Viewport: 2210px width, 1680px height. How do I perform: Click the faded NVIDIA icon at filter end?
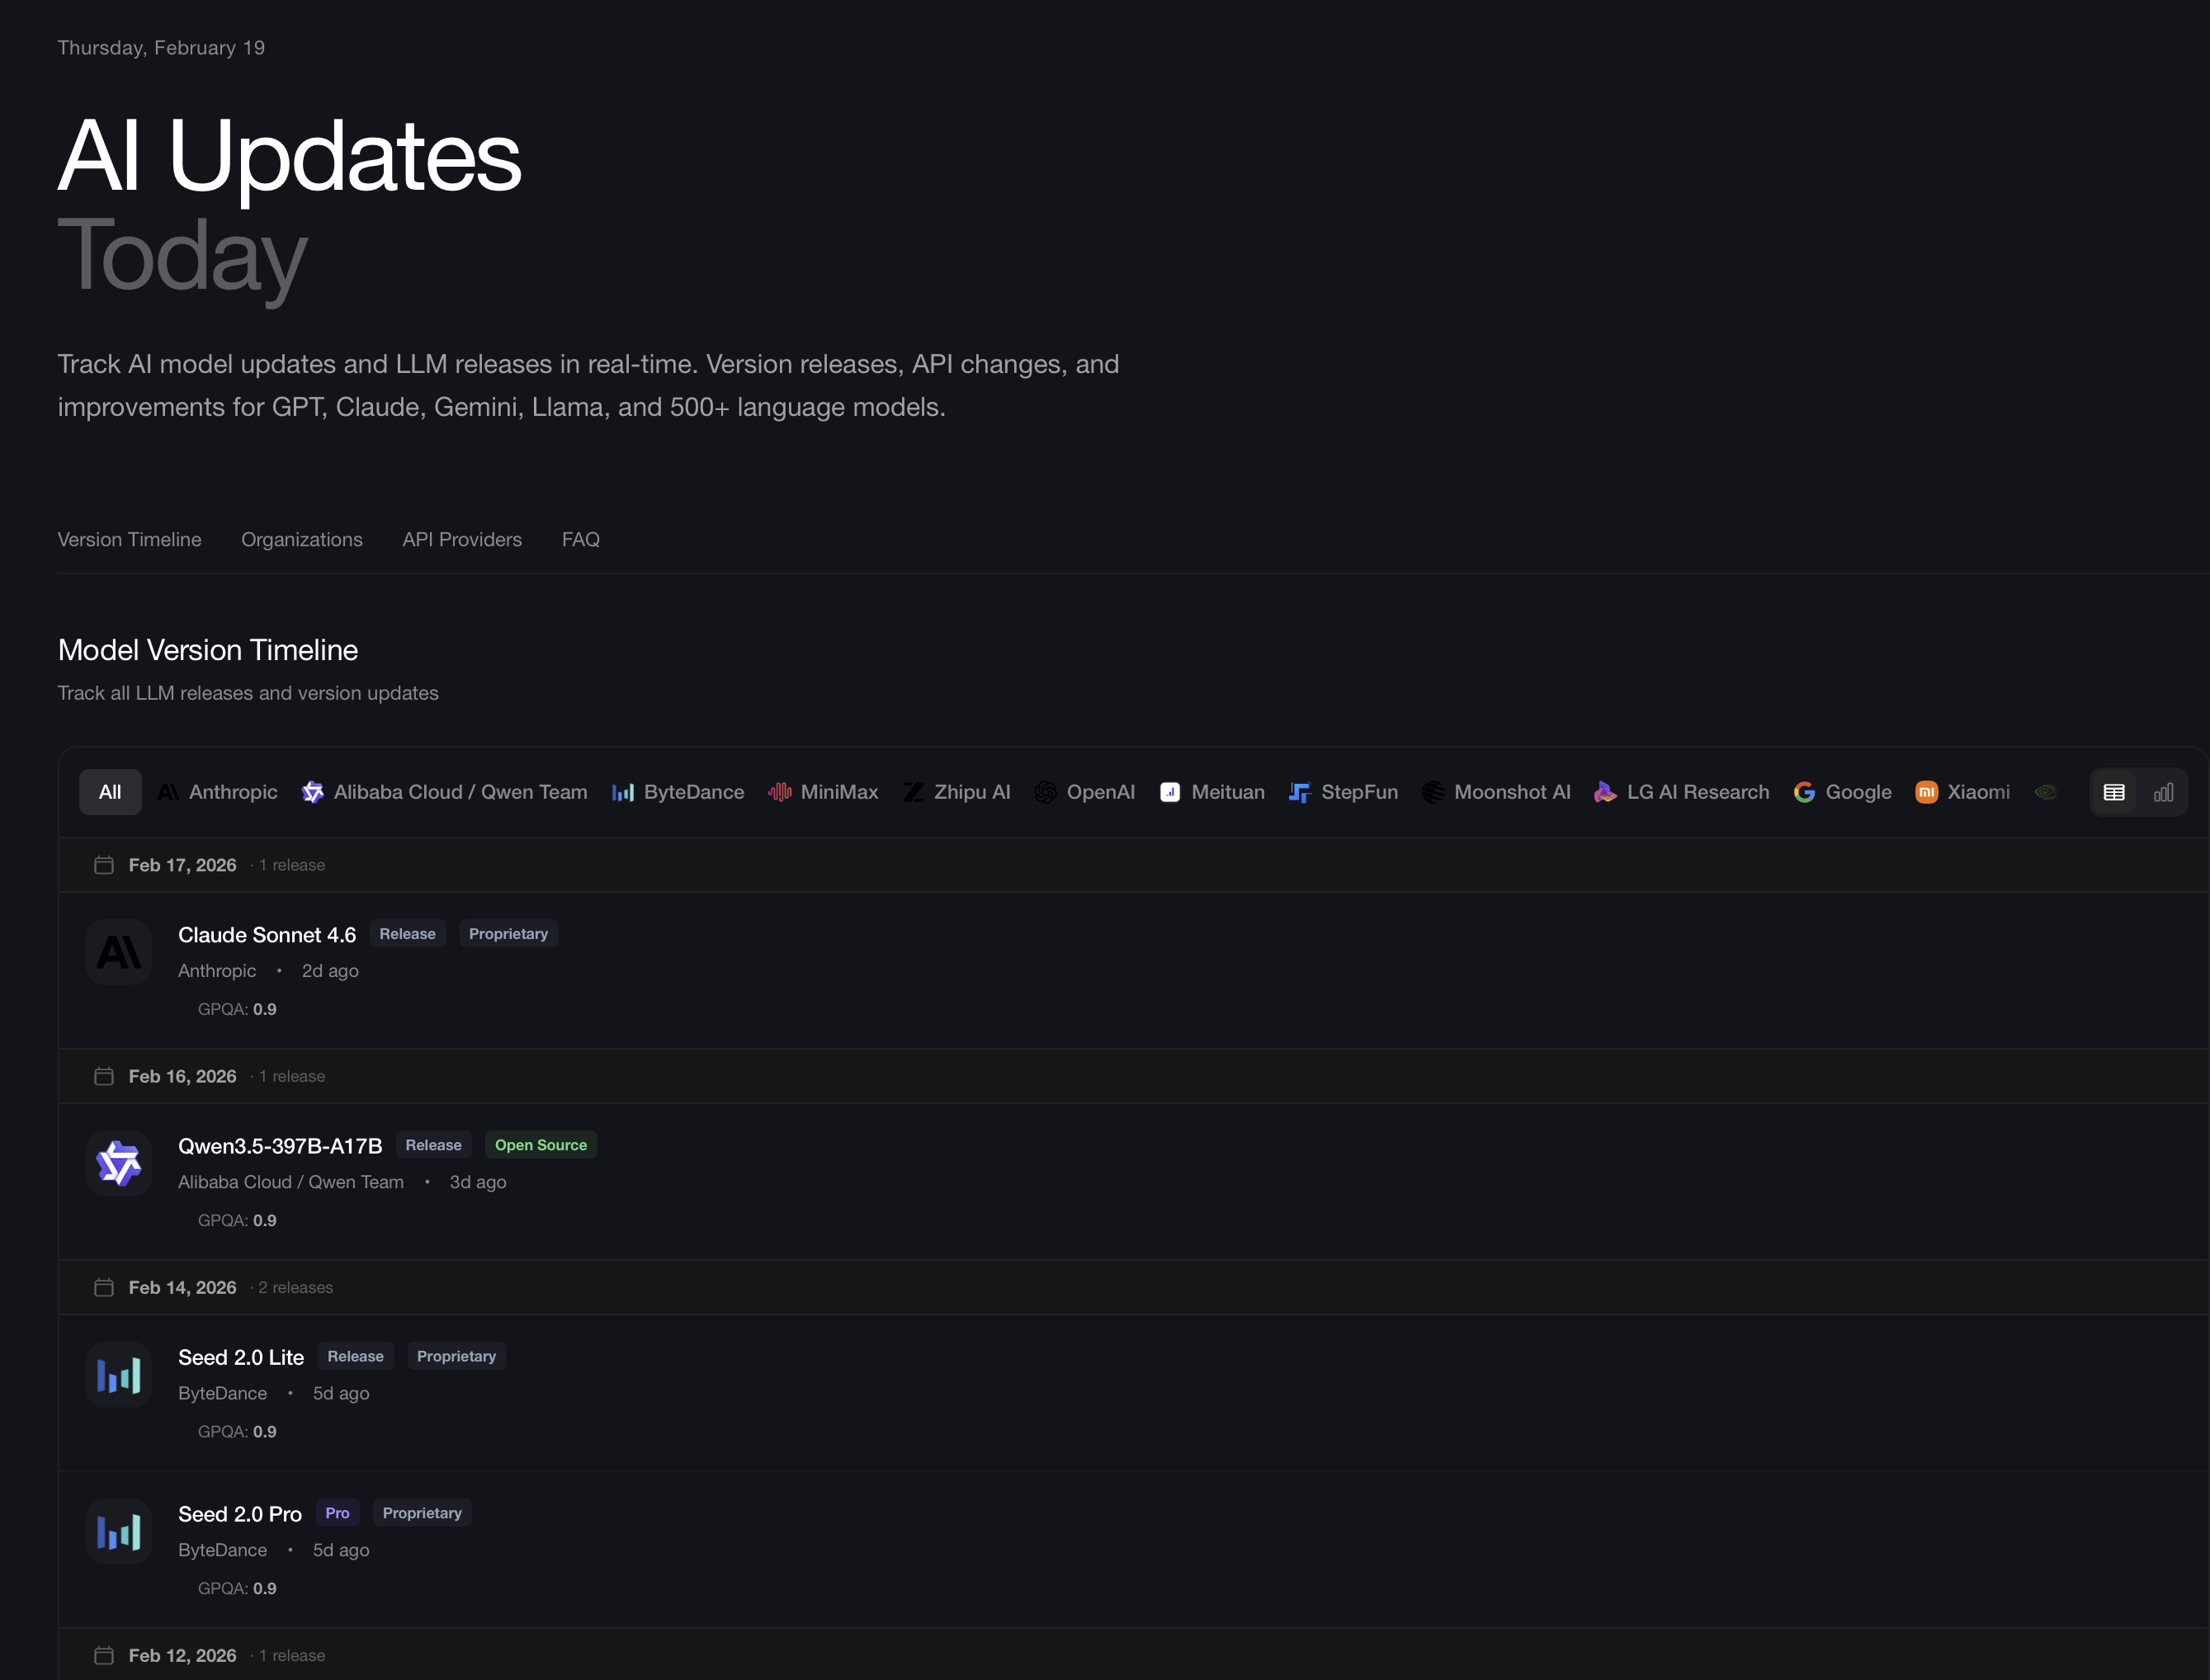tap(2045, 792)
